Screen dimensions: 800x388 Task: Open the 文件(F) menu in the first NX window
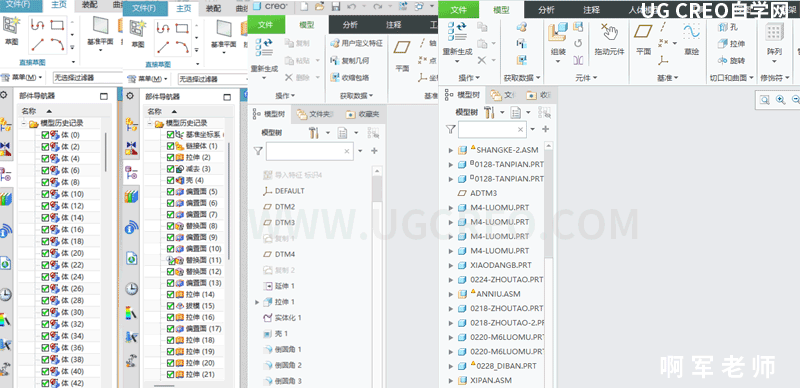pyautogui.click(x=18, y=5)
